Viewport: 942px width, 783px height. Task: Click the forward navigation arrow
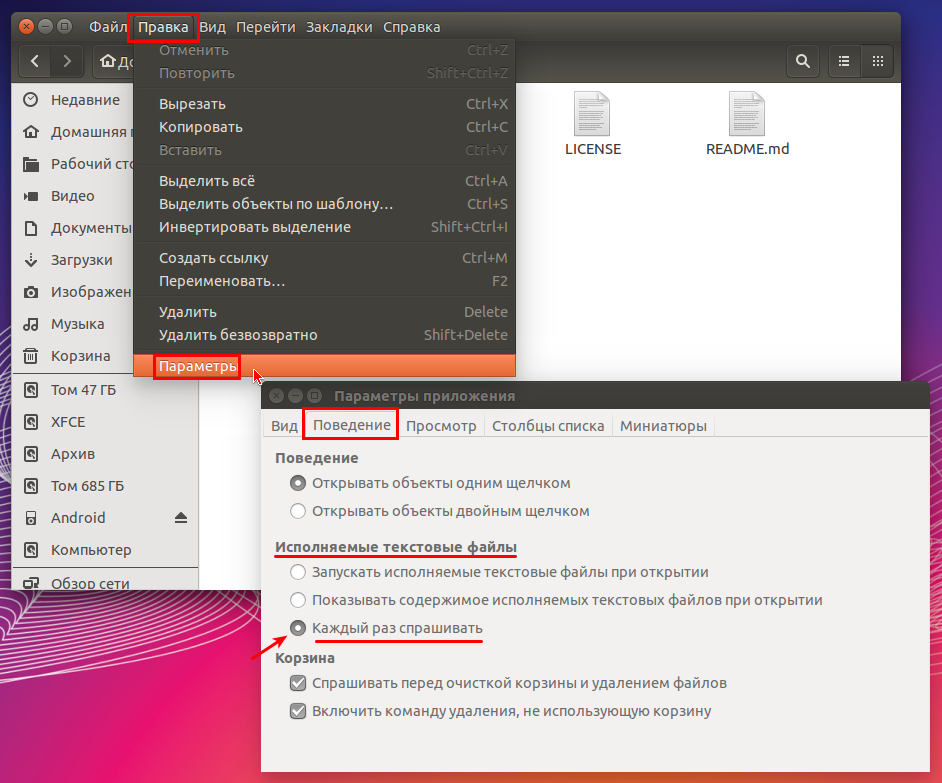point(67,61)
